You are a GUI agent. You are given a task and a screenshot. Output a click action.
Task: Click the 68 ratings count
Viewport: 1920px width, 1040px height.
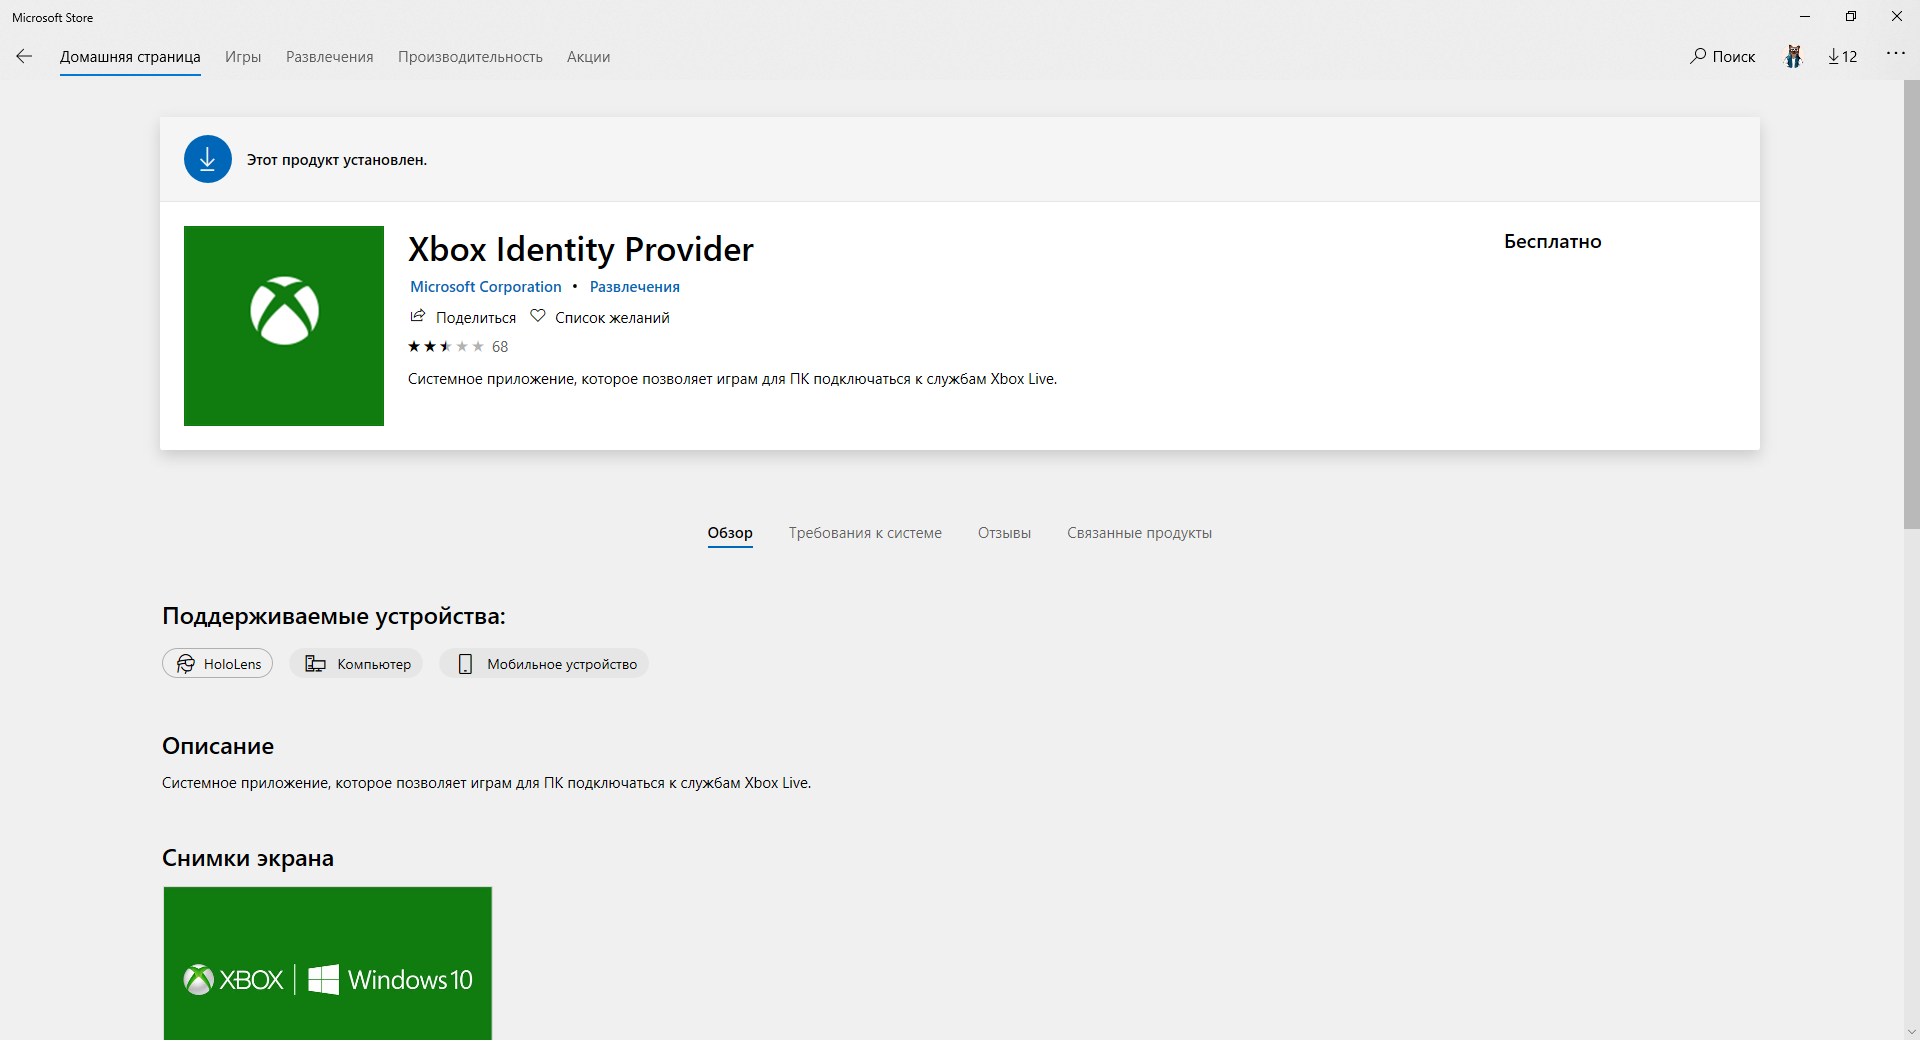click(x=500, y=347)
